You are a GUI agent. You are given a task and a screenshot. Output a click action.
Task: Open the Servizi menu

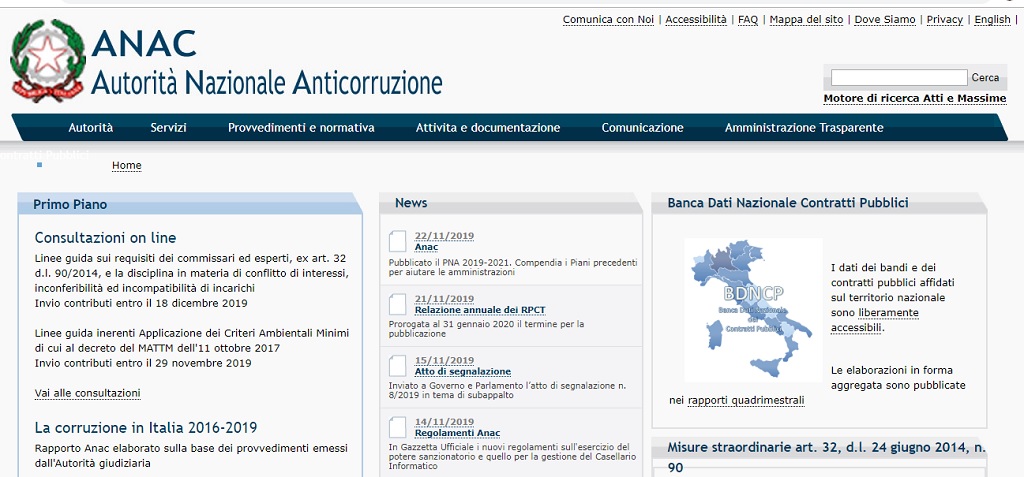pyautogui.click(x=168, y=128)
